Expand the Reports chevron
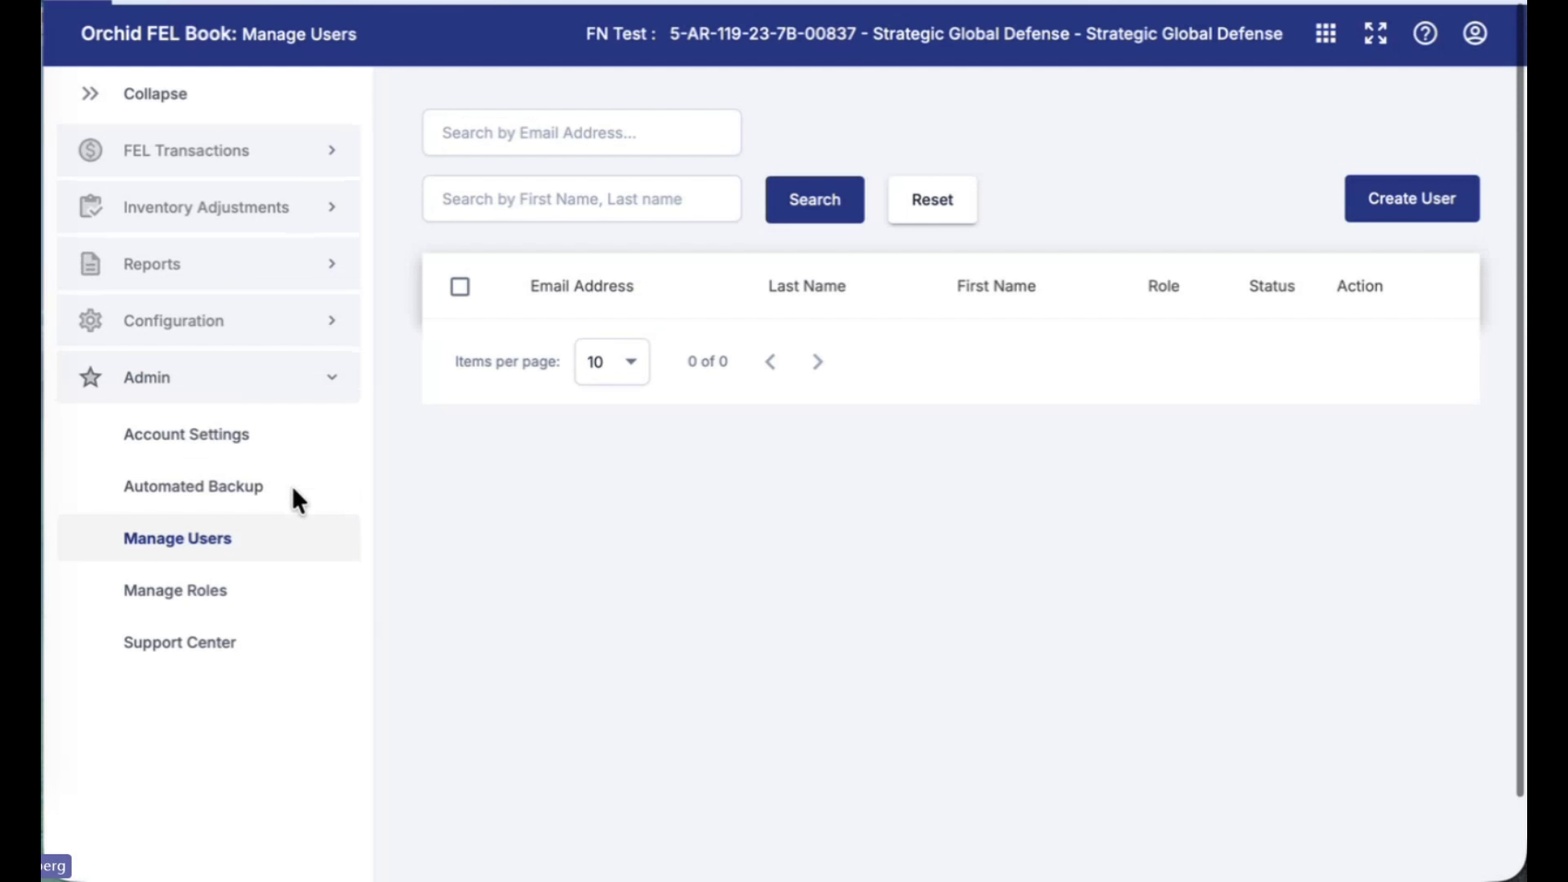 pyautogui.click(x=332, y=264)
